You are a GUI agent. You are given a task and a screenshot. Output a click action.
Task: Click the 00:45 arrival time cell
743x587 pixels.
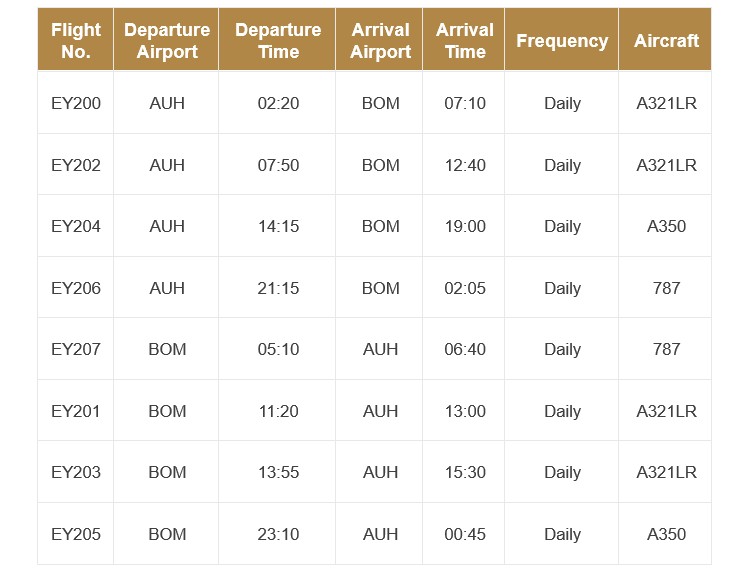(465, 534)
